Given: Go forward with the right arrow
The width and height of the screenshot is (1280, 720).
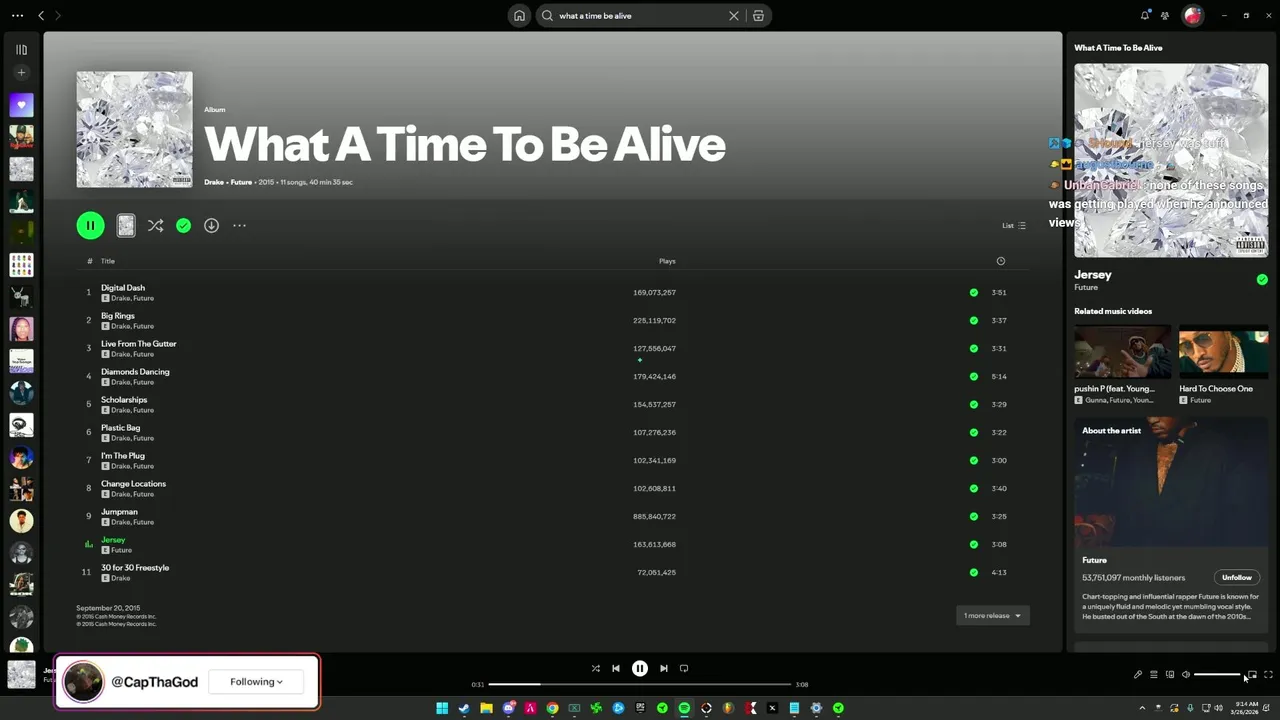Looking at the screenshot, I should 57,16.
